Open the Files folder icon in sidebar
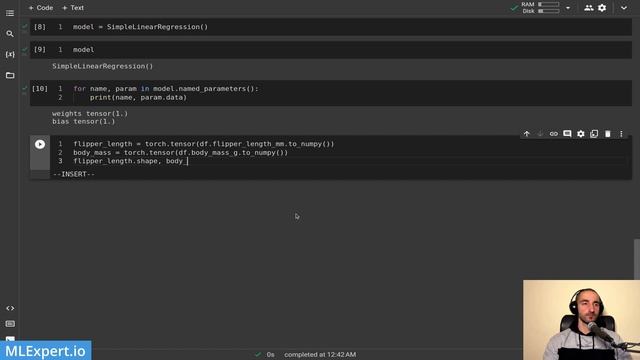Viewport: 640px width, 360px height. [10, 75]
